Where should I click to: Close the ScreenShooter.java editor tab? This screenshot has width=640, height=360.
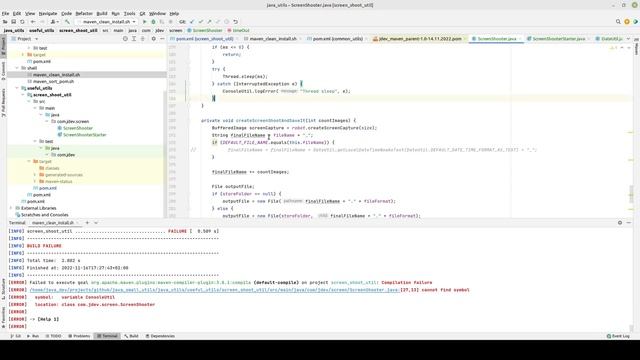point(520,39)
